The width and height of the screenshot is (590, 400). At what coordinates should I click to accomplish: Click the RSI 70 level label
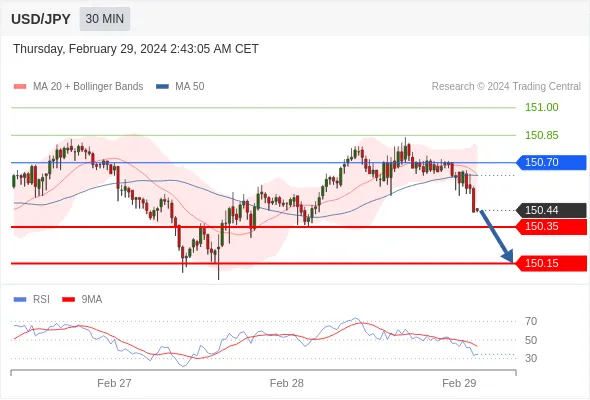531,321
